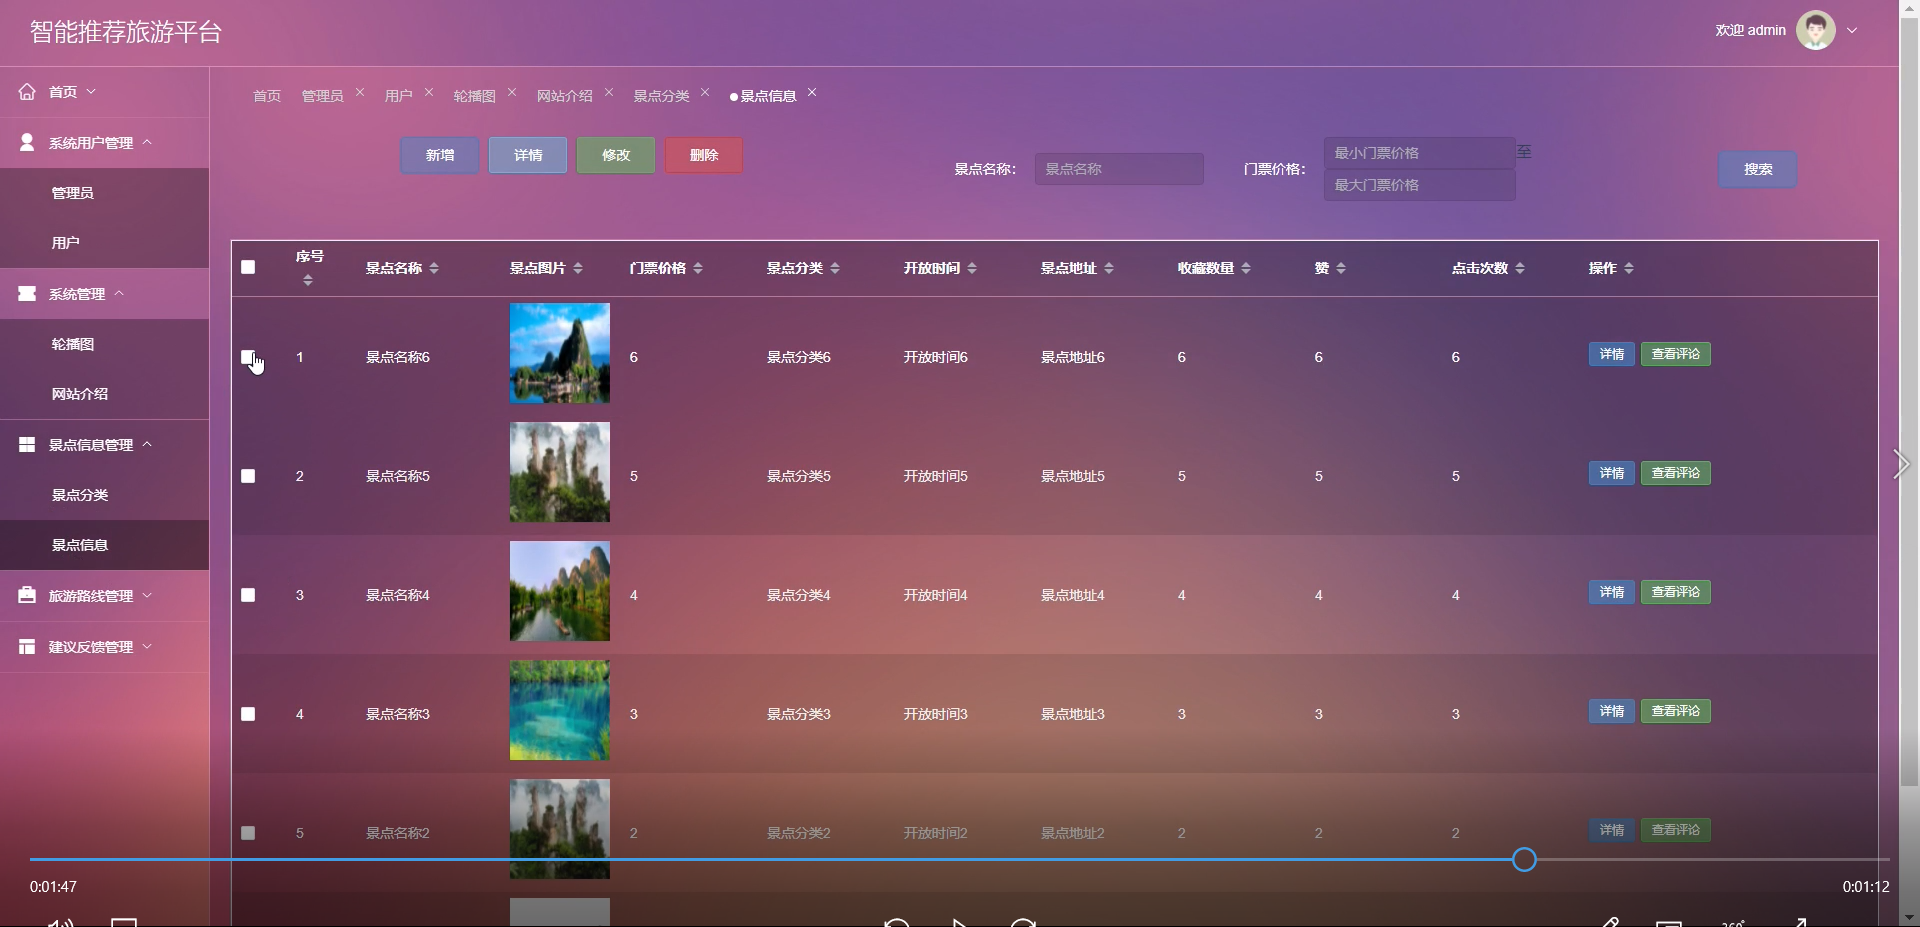Open the admin account dropdown arrow

[x=1852, y=30]
